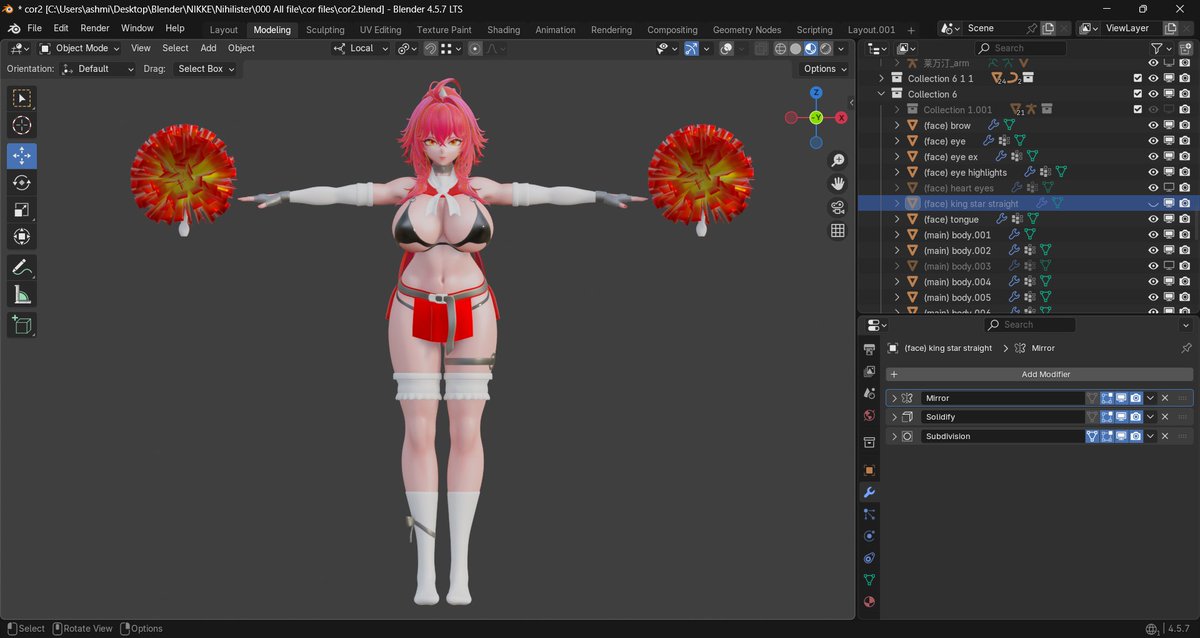This screenshot has height=638, width=1200.
Task: Toggle Solidify modifier edit mode display
Action: coord(1107,417)
